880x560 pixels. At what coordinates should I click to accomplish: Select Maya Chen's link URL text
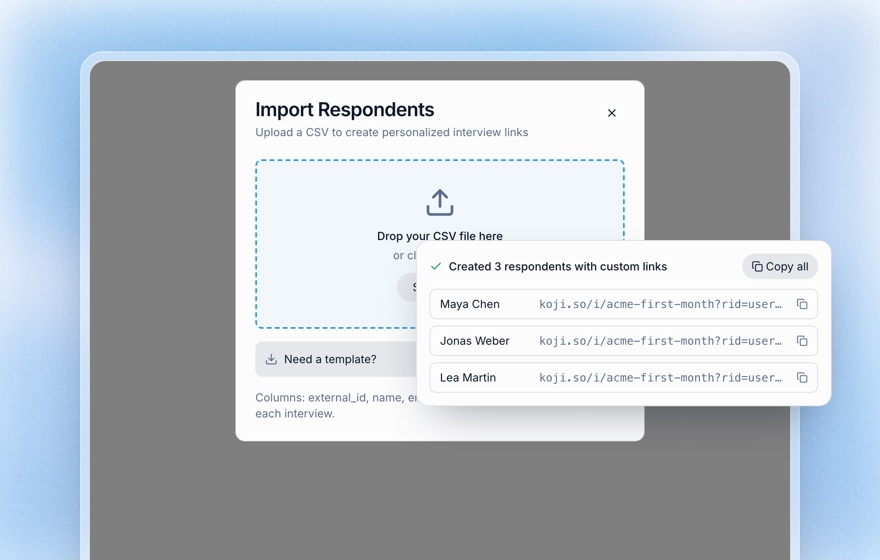(660, 304)
